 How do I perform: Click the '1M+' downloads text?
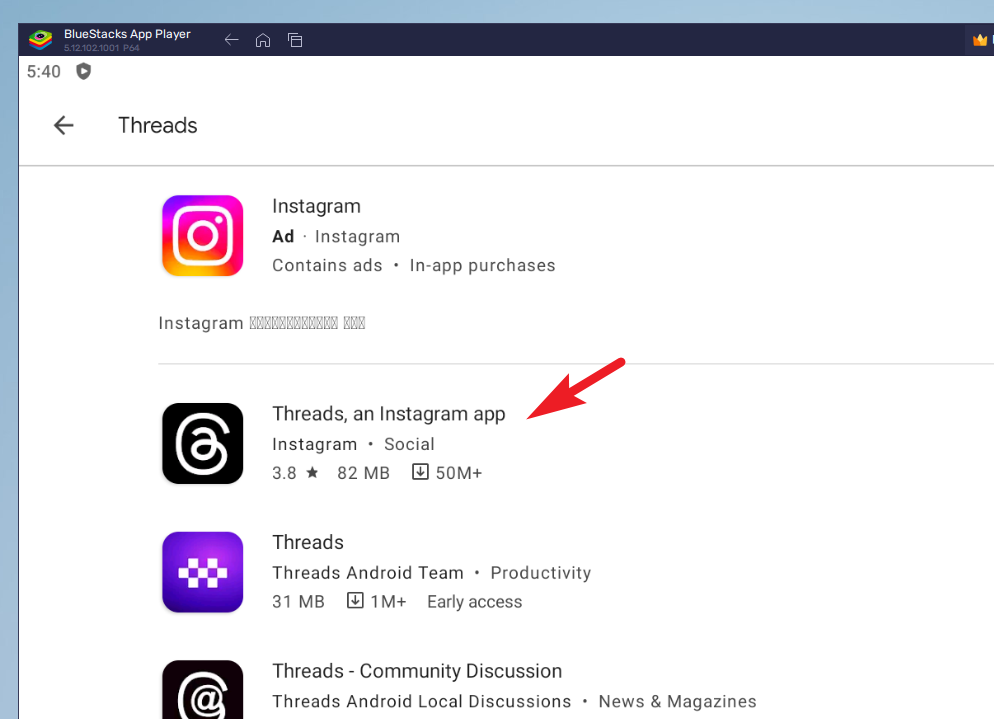coord(389,602)
